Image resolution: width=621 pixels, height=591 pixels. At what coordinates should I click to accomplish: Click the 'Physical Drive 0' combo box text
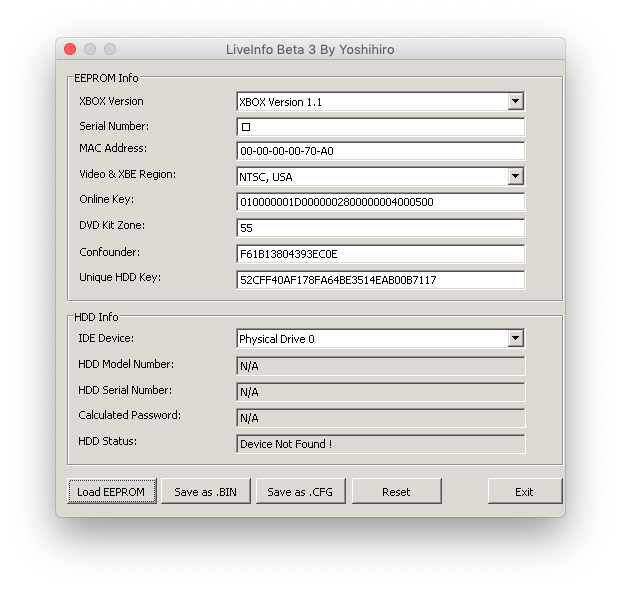click(276, 339)
